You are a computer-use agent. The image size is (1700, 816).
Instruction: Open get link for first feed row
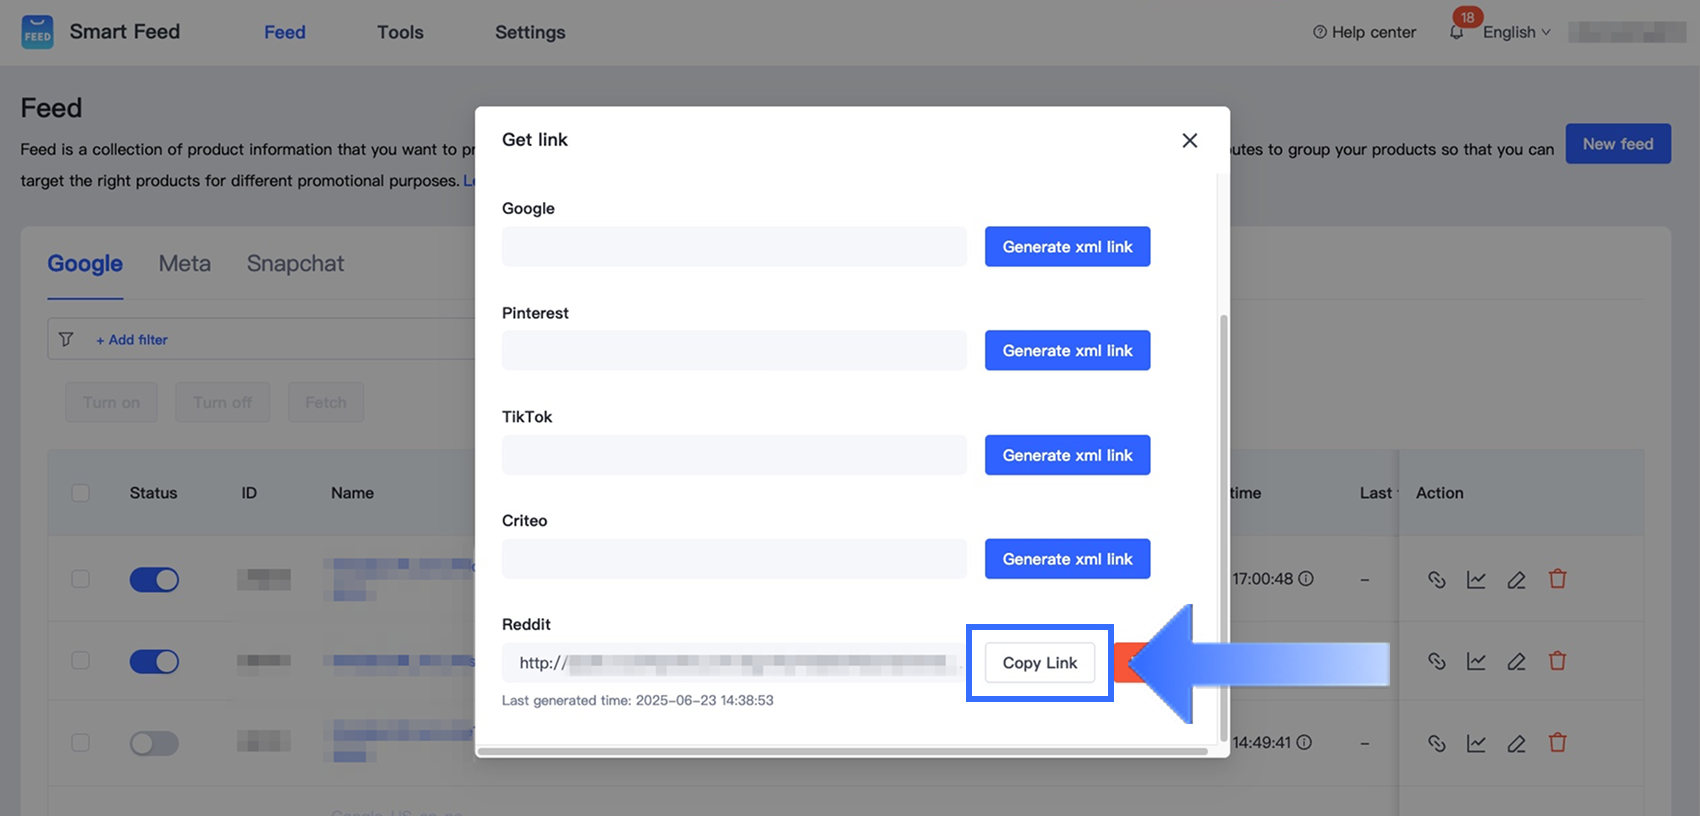point(1436,579)
